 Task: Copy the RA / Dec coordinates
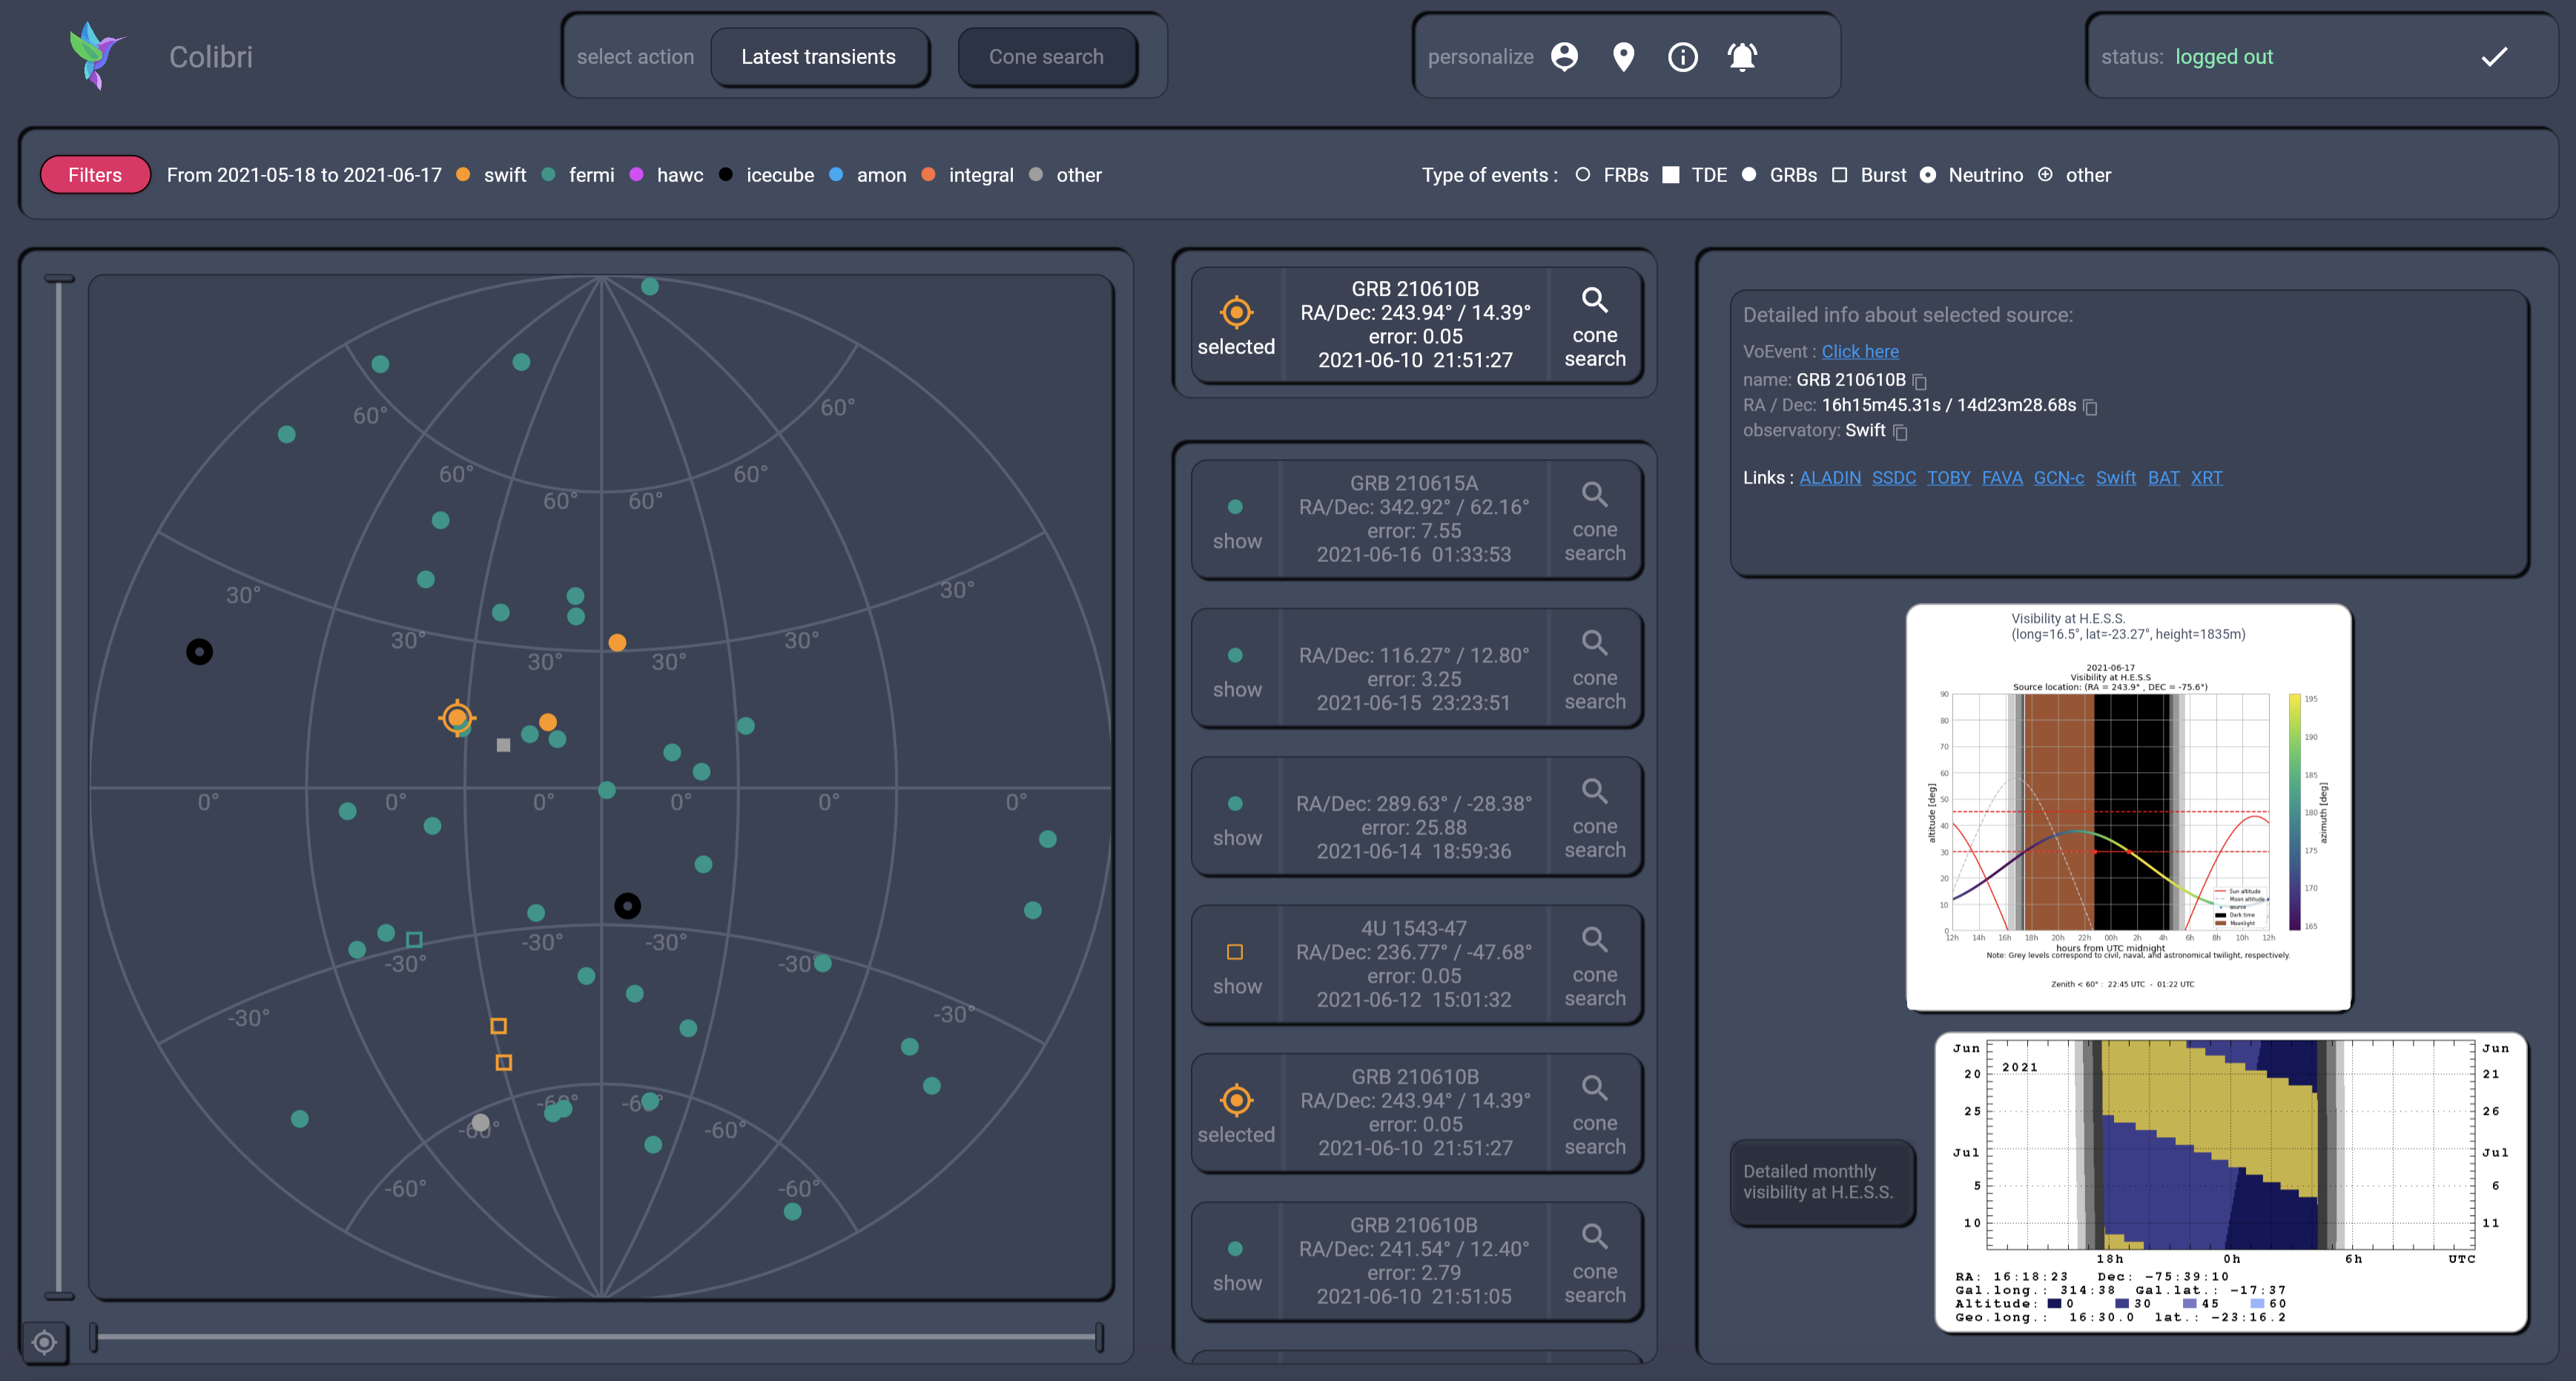(2089, 406)
